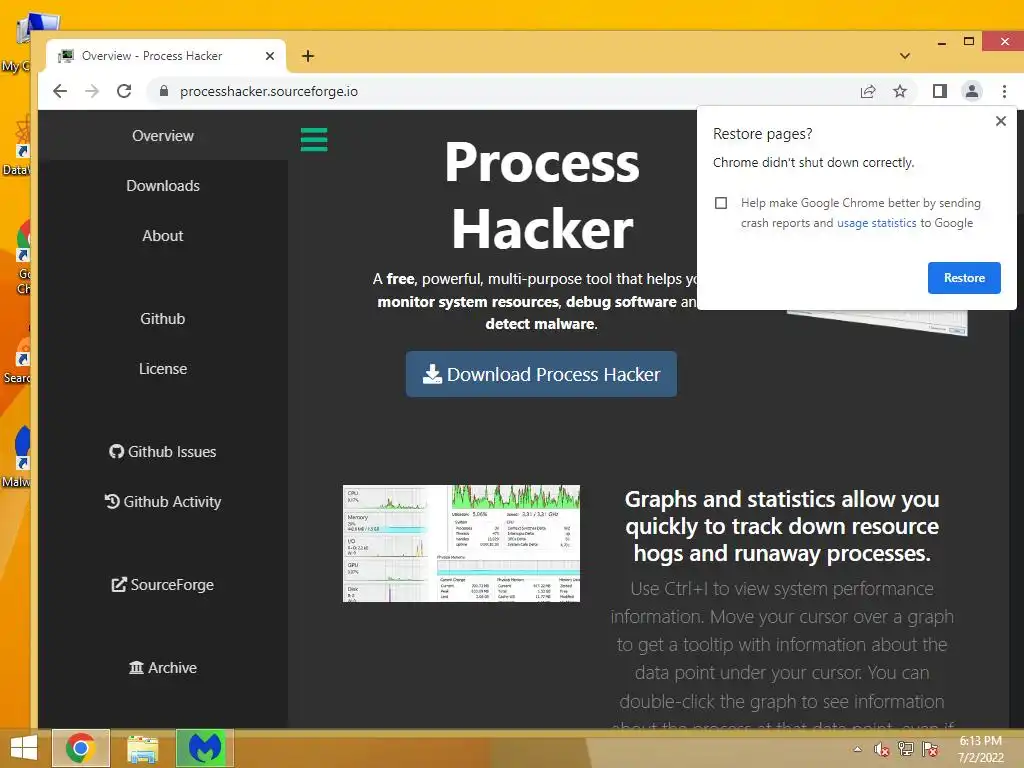Click the Chrome icon in the taskbar
The height and width of the screenshot is (768, 1024).
pos(80,748)
